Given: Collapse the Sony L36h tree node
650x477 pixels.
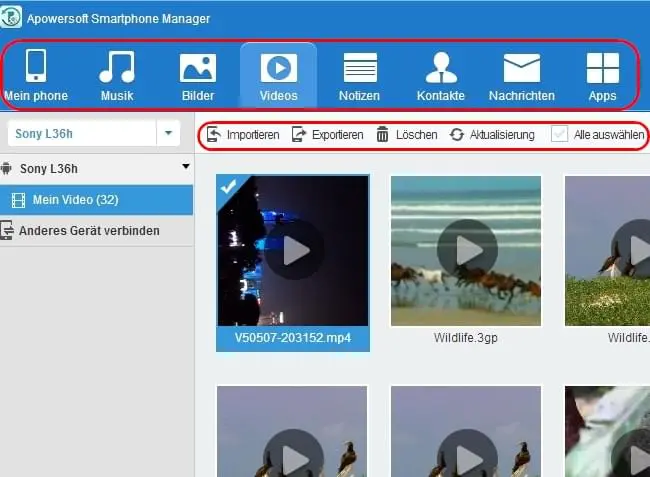Looking at the screenshot, I should coord(186,167).
